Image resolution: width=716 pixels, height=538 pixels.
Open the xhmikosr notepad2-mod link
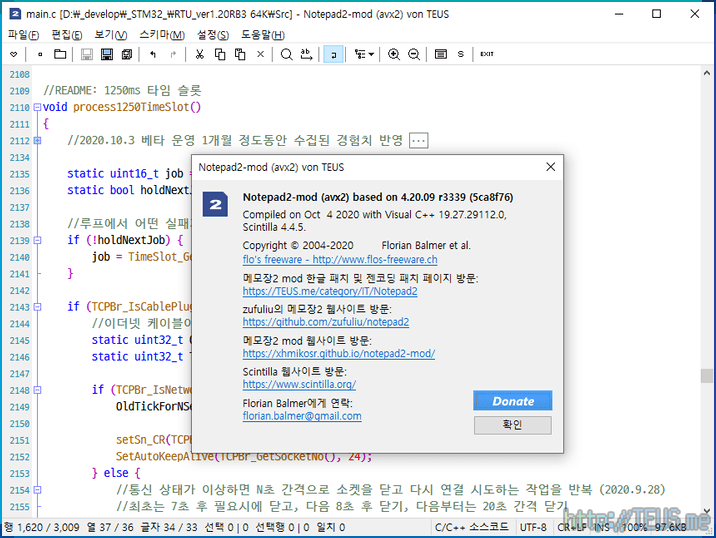(x=338, y=353)
